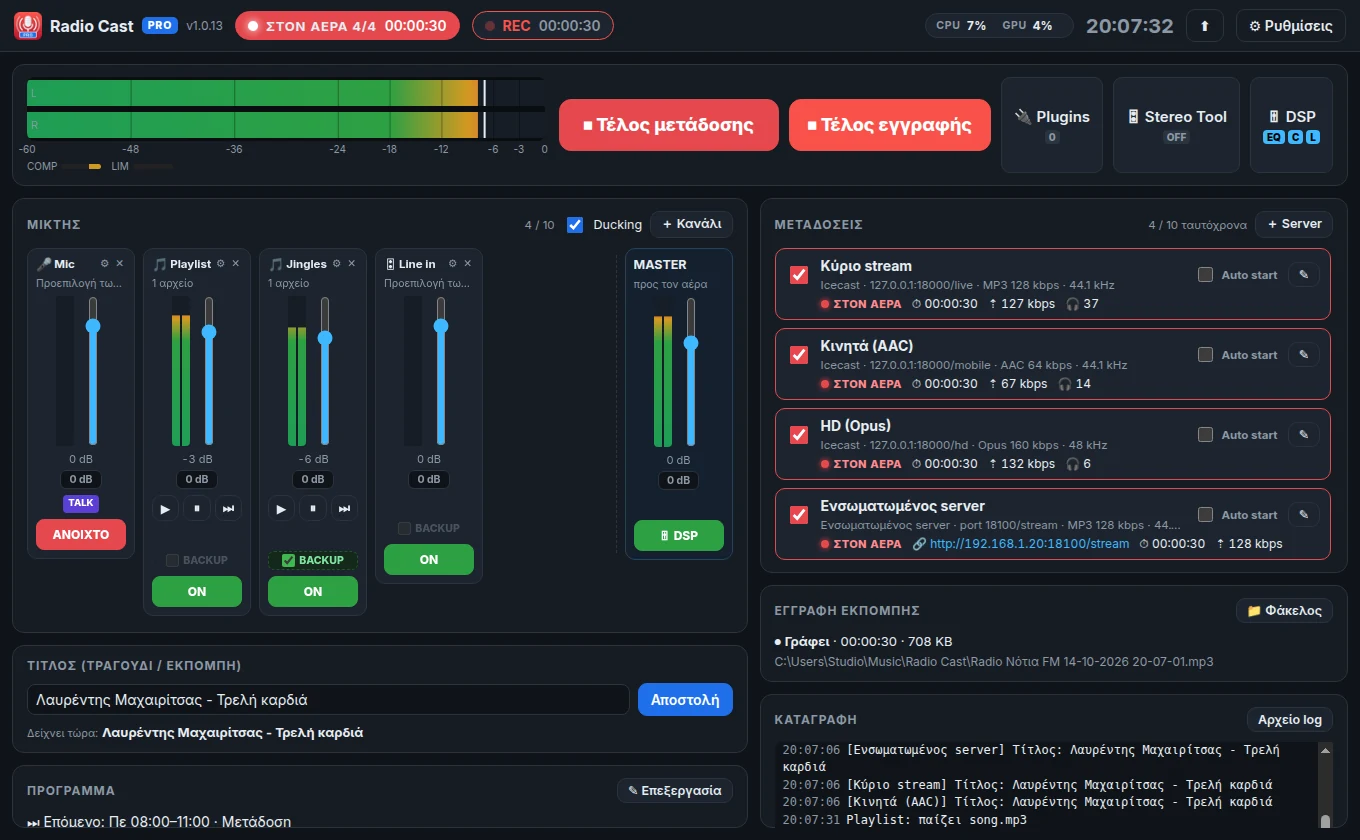Open the Mic channel settings gear

click(x=104, y=264)
